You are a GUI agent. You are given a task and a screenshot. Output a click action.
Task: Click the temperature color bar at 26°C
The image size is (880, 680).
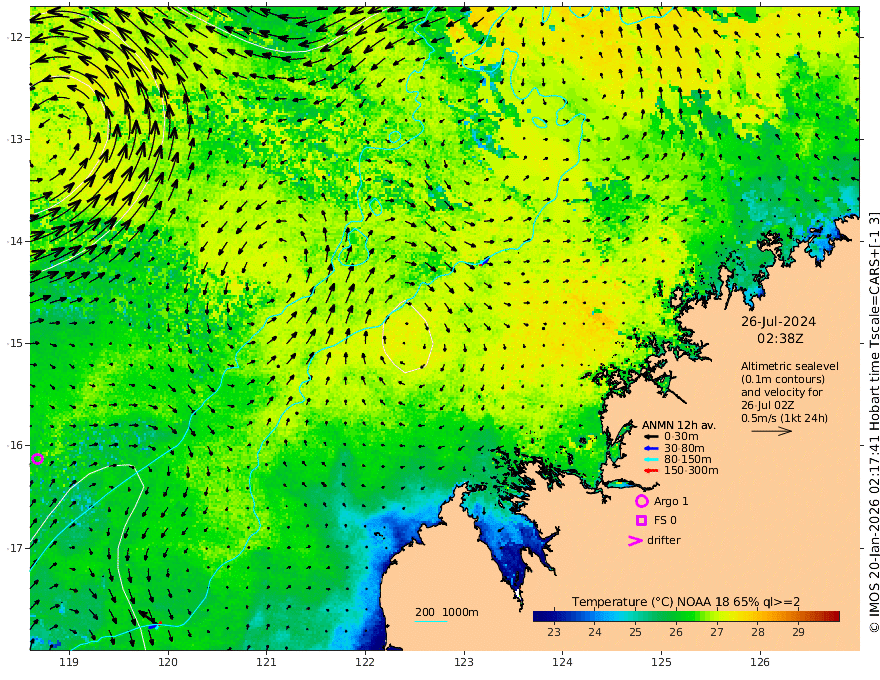point(676,617)
